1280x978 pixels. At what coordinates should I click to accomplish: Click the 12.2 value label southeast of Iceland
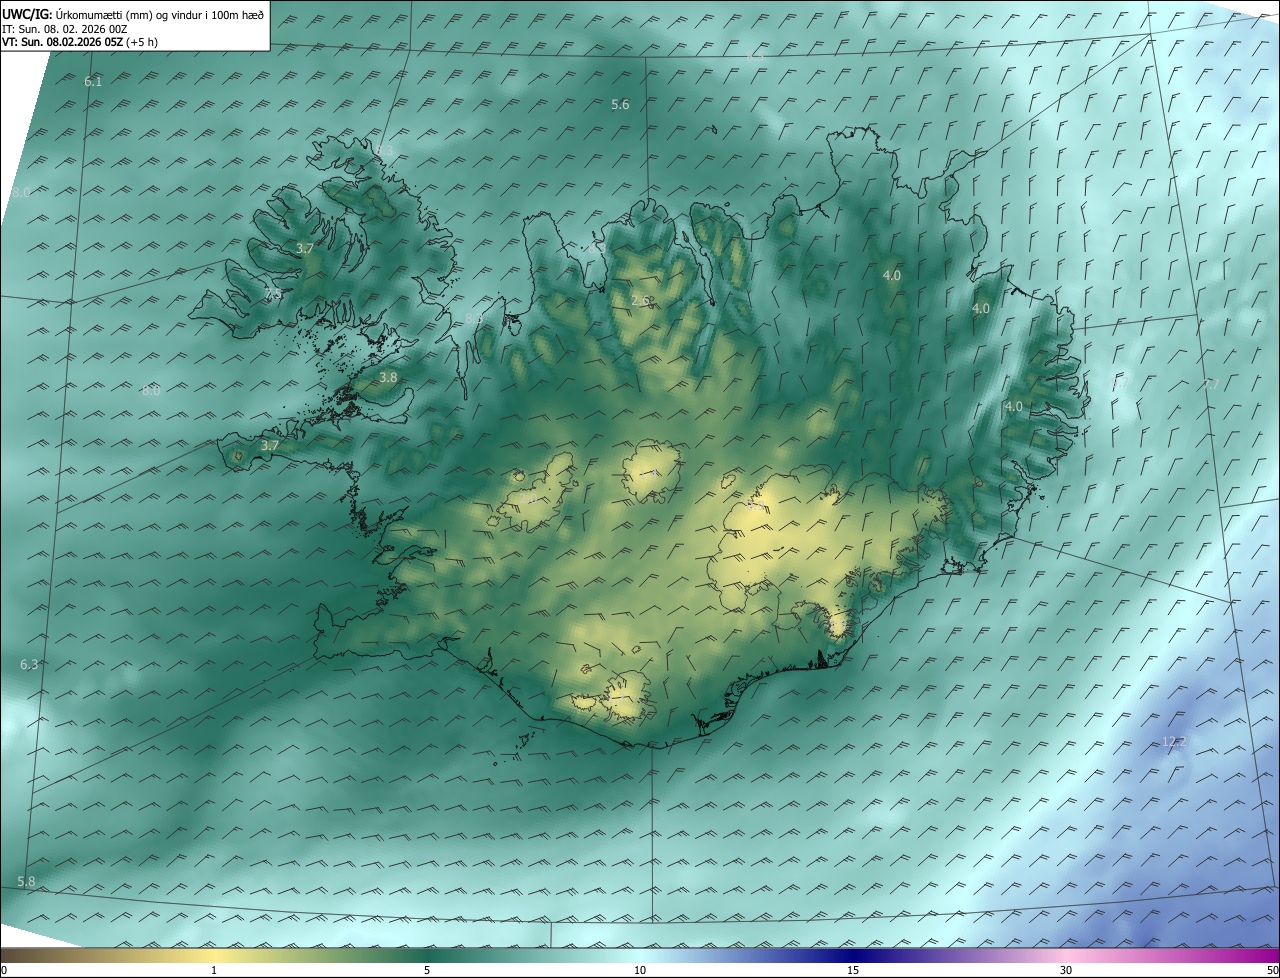[1174, 742]
